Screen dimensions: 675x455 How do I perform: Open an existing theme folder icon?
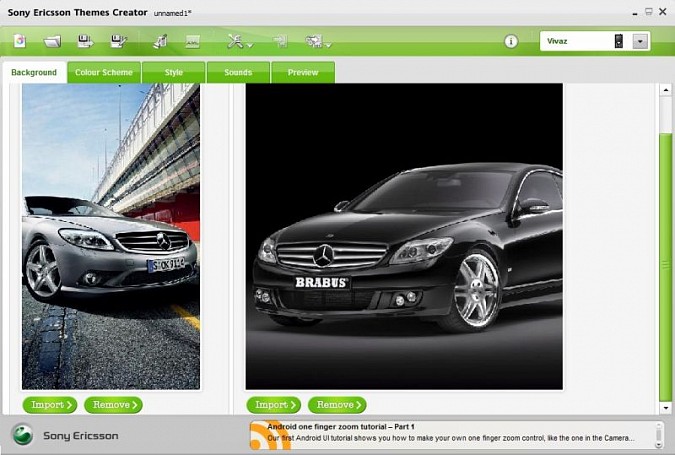tap(52, 42)
